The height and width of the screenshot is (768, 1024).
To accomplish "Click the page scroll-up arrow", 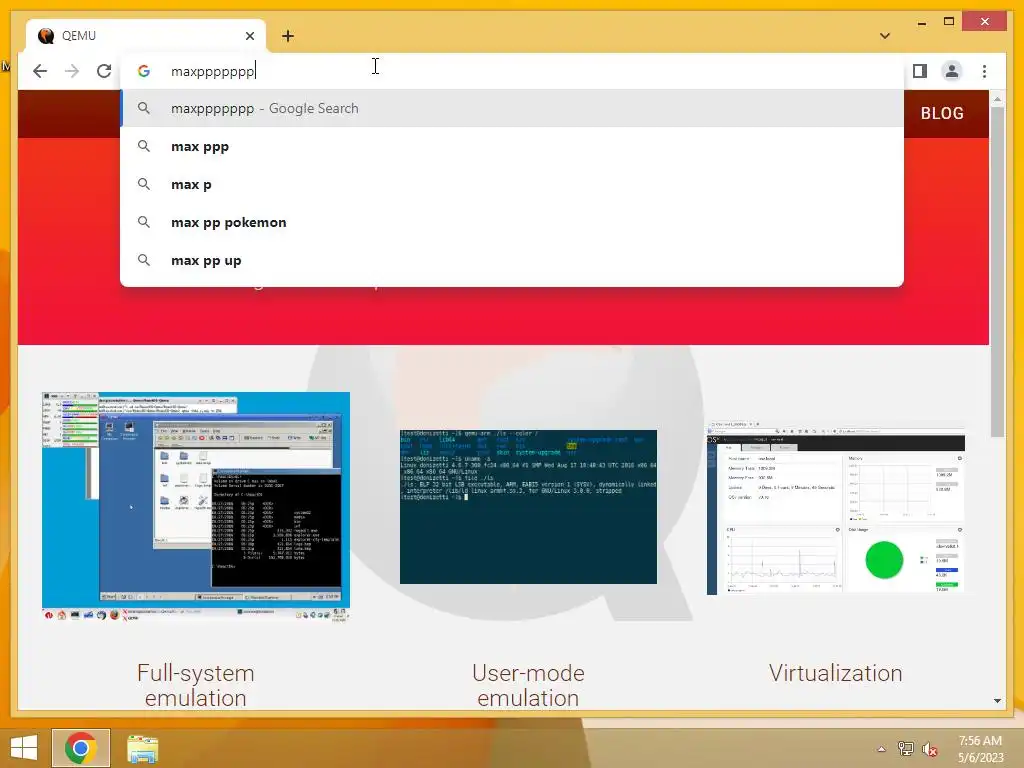I will (997, 99).
